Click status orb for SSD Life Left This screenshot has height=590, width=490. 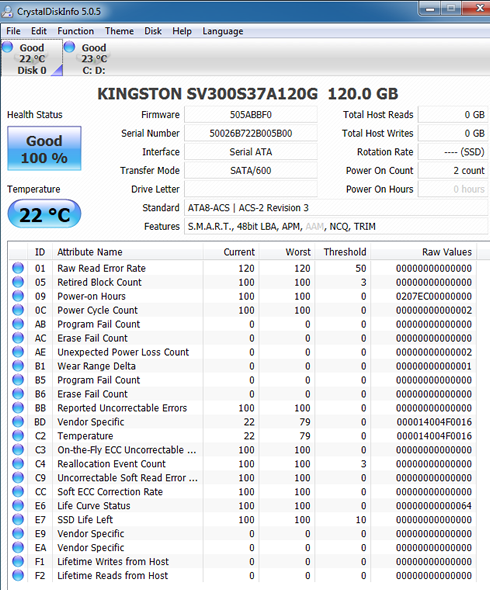coord(18,520)
